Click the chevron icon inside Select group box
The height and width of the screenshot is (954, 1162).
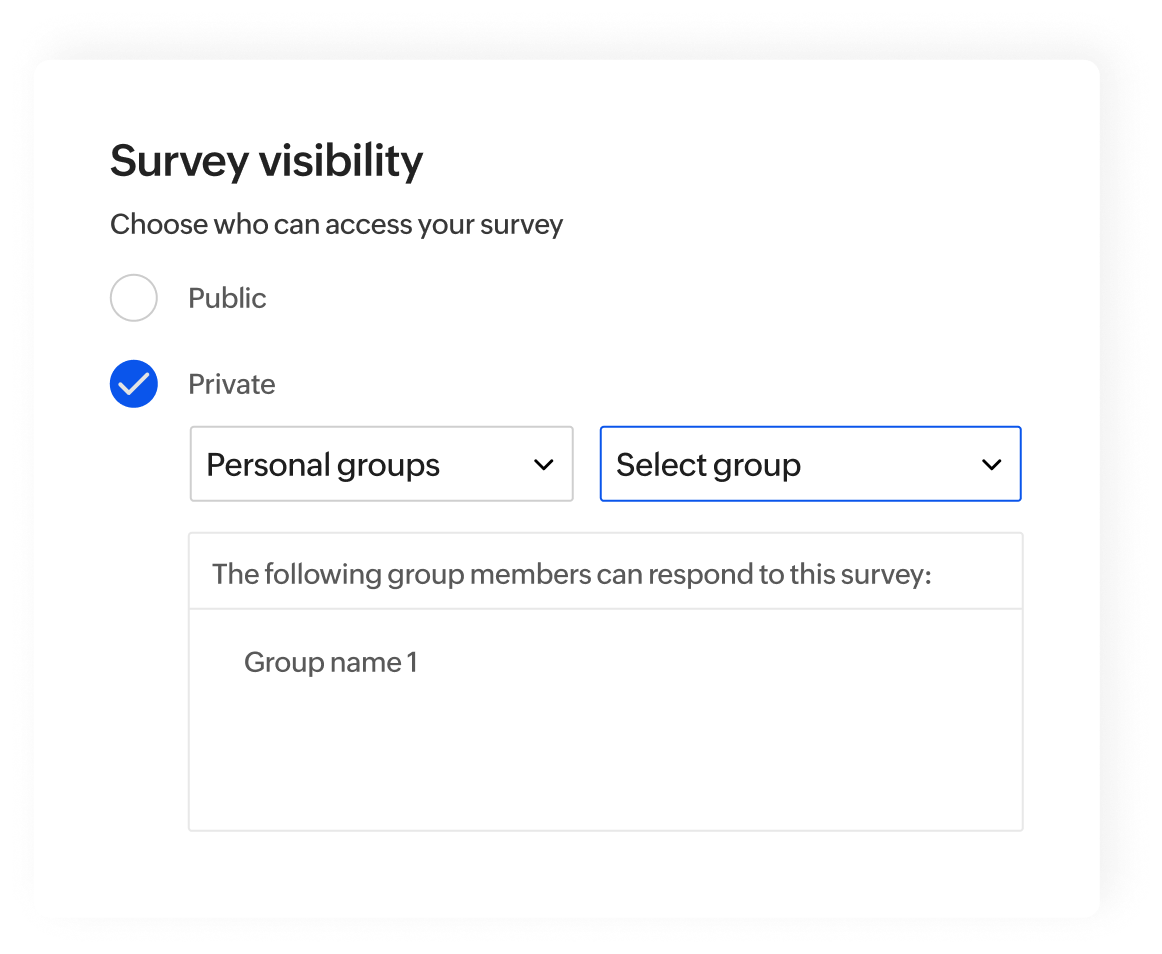pyautogui.click(x=991, y=464)
